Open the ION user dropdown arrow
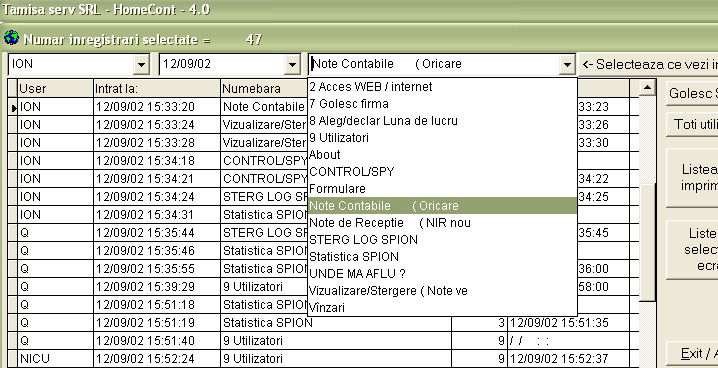Viewport: 718px width, 368px height. pyautogui.click(x=141, y=65)
